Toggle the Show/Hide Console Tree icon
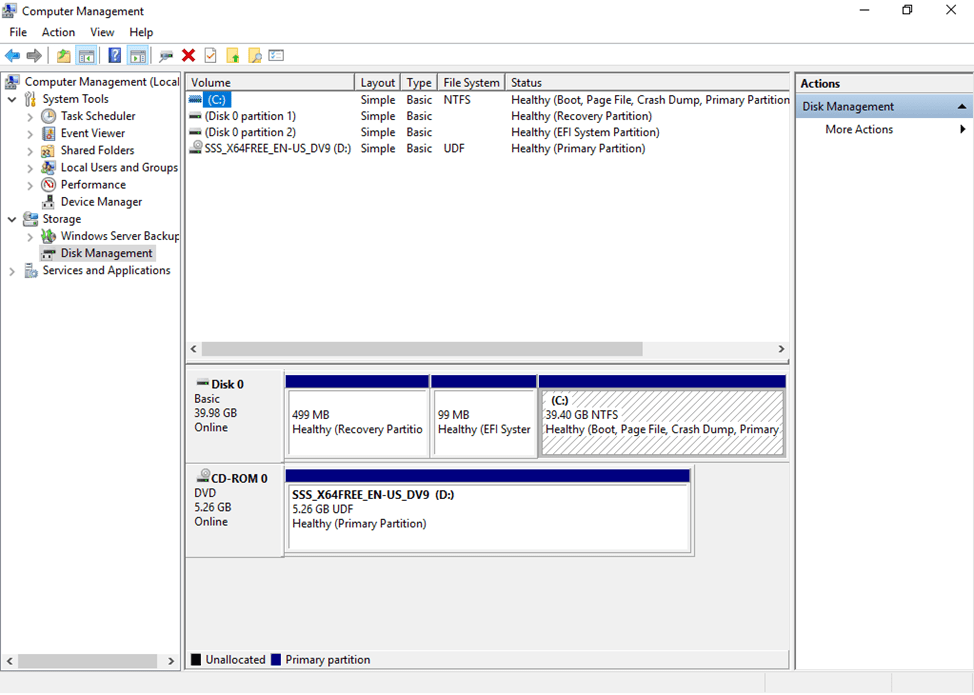Screen dimensions: 974x695 pyautogui.click(x=86, y=56)
